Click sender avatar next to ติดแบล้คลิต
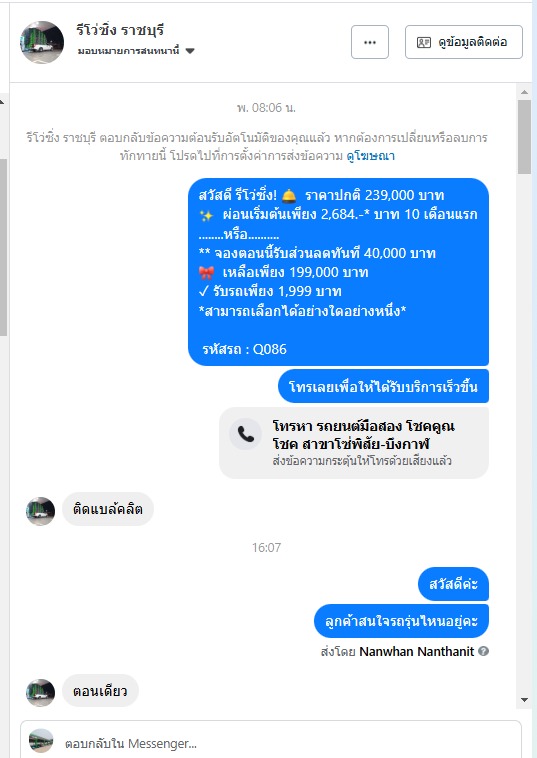 [x=40, y=511]
